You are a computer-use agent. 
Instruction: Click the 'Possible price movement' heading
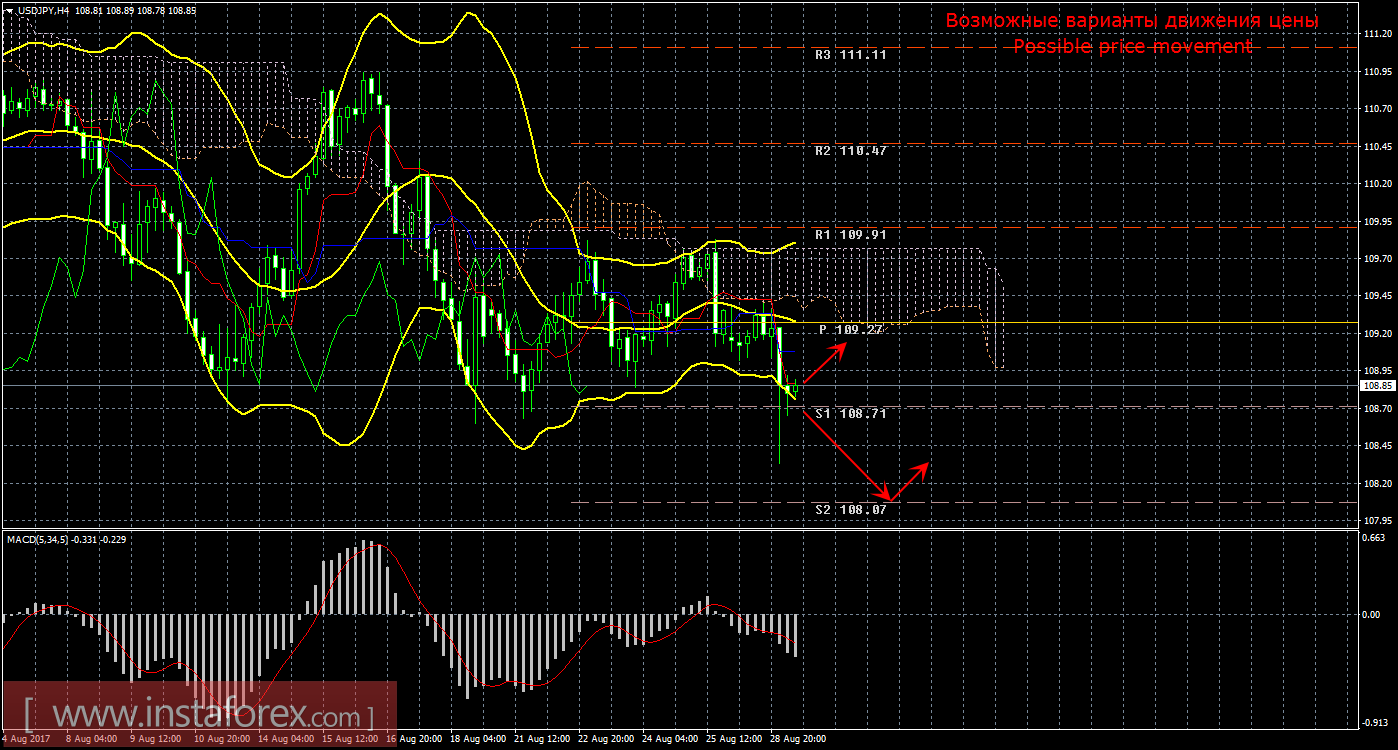click(1132, 46)
